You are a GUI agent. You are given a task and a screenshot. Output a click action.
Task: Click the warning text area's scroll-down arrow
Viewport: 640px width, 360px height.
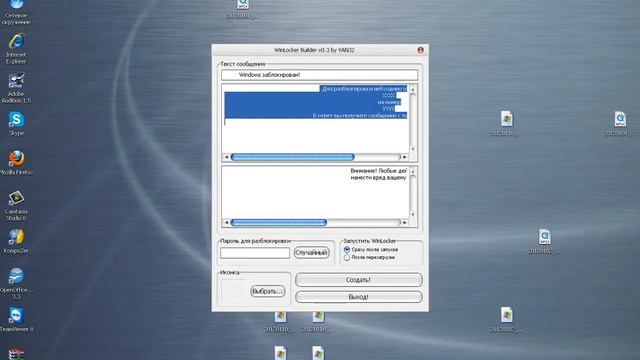point(413,215)
